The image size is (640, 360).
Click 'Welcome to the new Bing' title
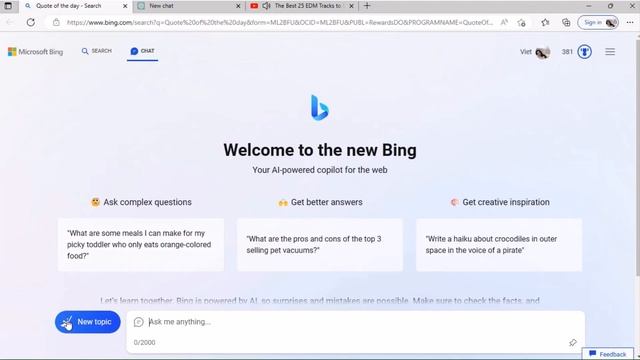click(320, 150)
